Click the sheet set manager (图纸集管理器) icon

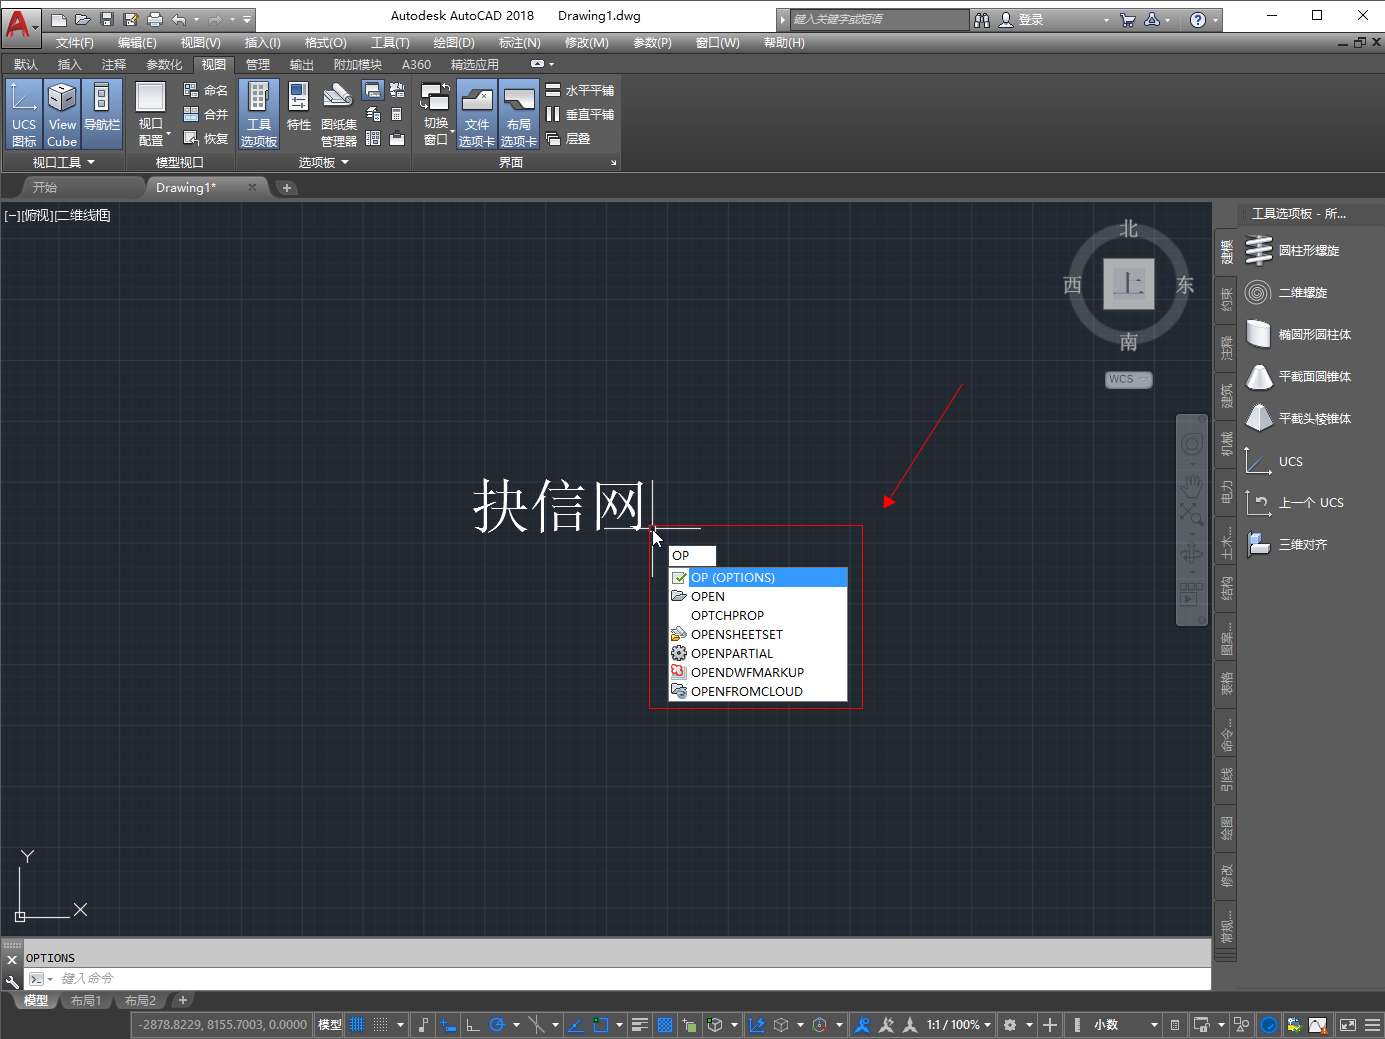338,113
